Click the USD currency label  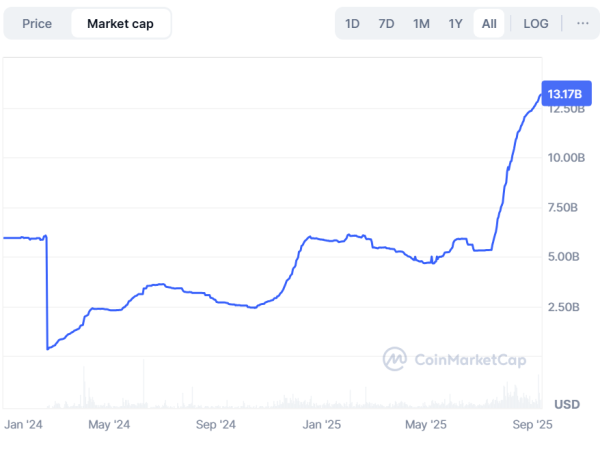[x=567, y=404]
